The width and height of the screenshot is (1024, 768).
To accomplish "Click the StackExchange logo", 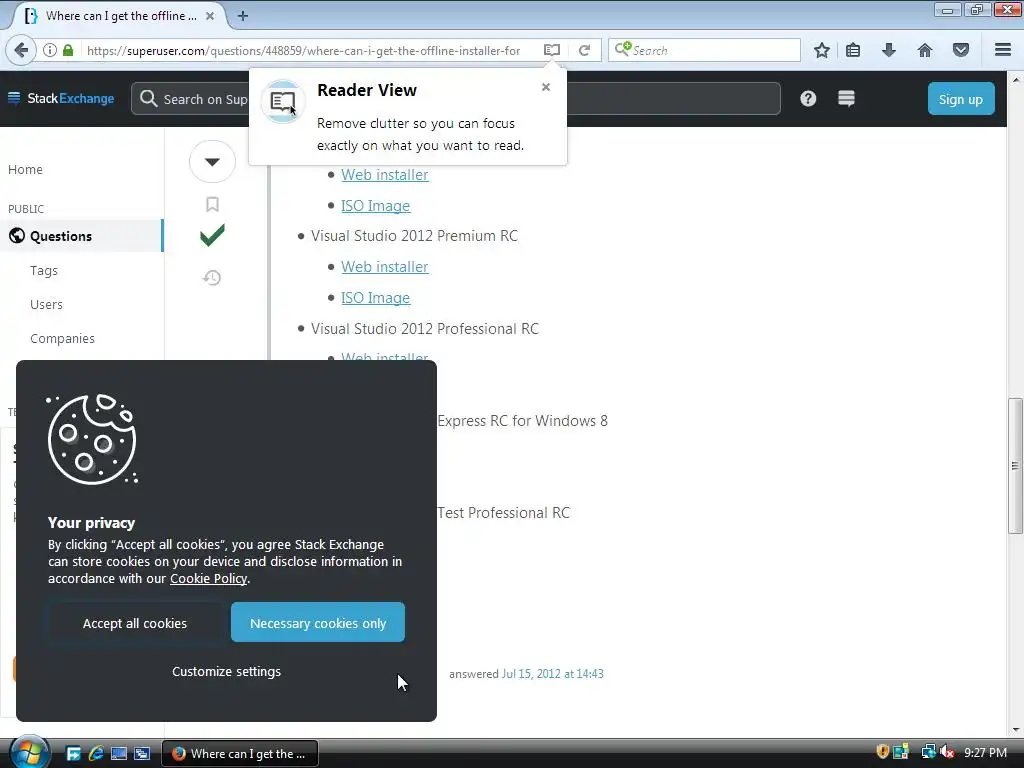I will [61, 99].
